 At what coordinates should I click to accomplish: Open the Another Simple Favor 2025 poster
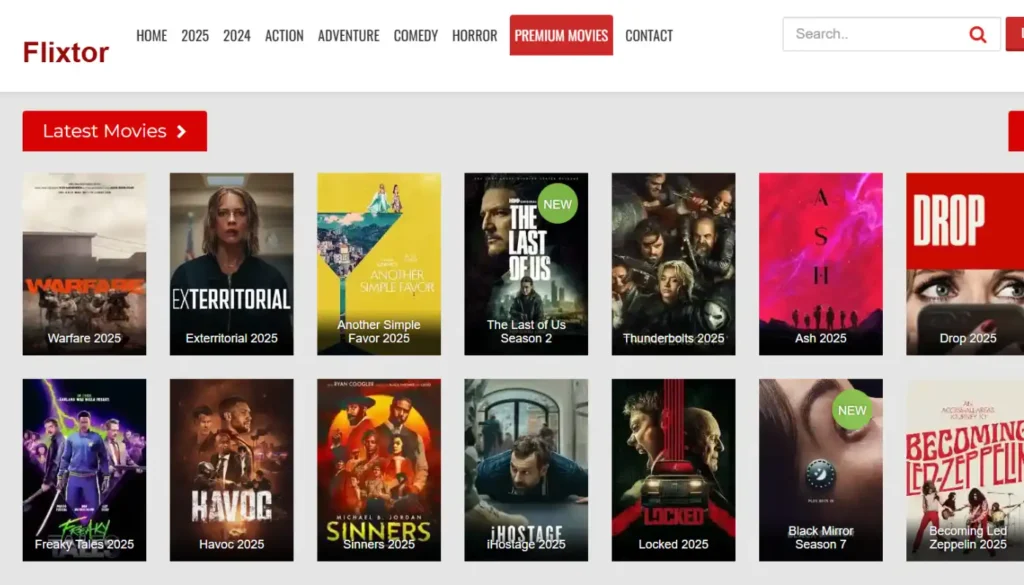click(379, 264)
